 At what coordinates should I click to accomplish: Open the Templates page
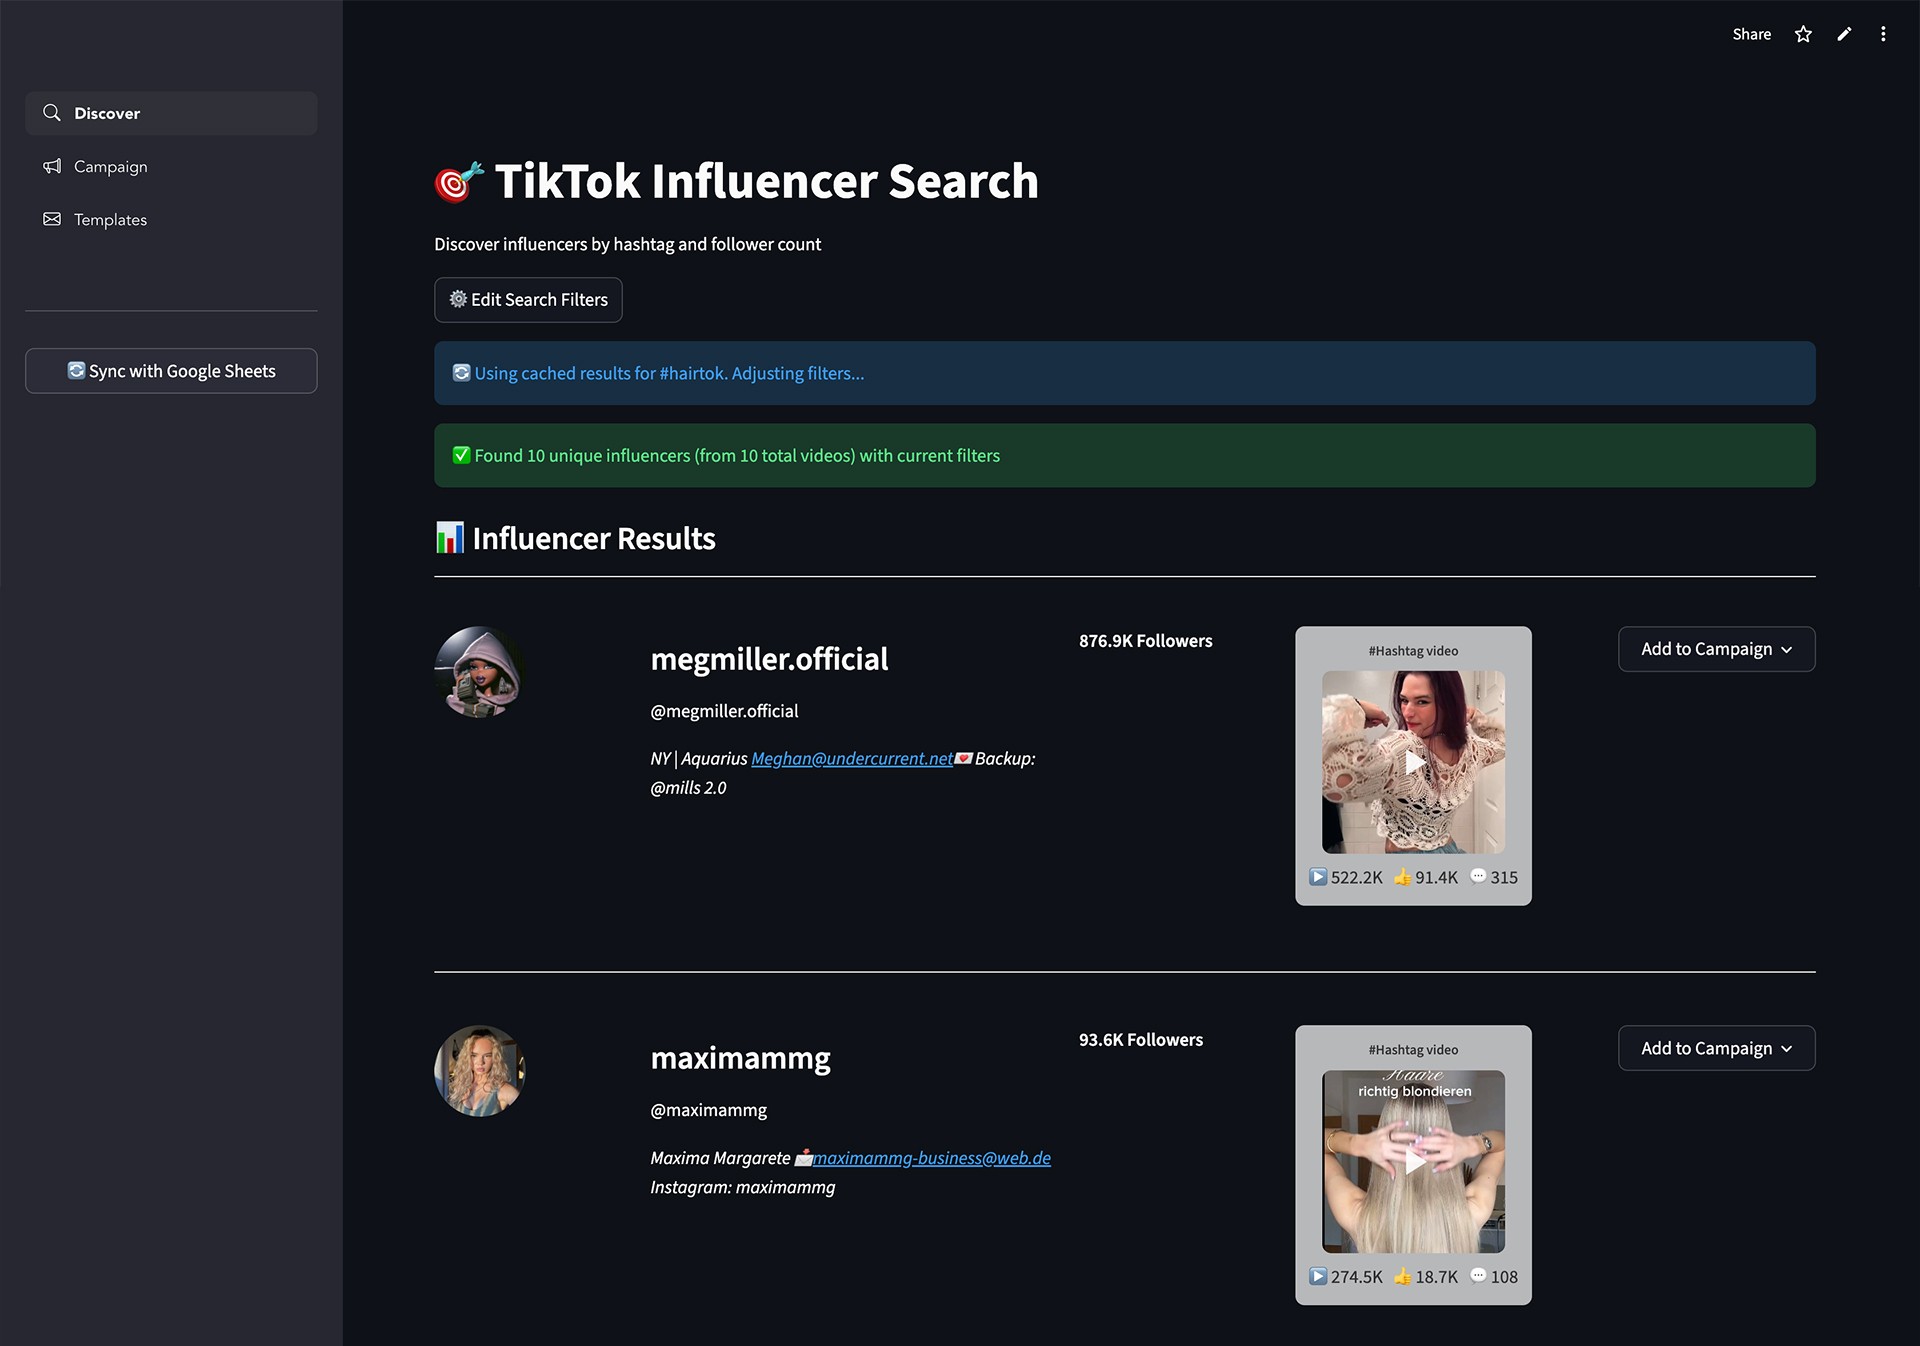[x=111, y=219]
